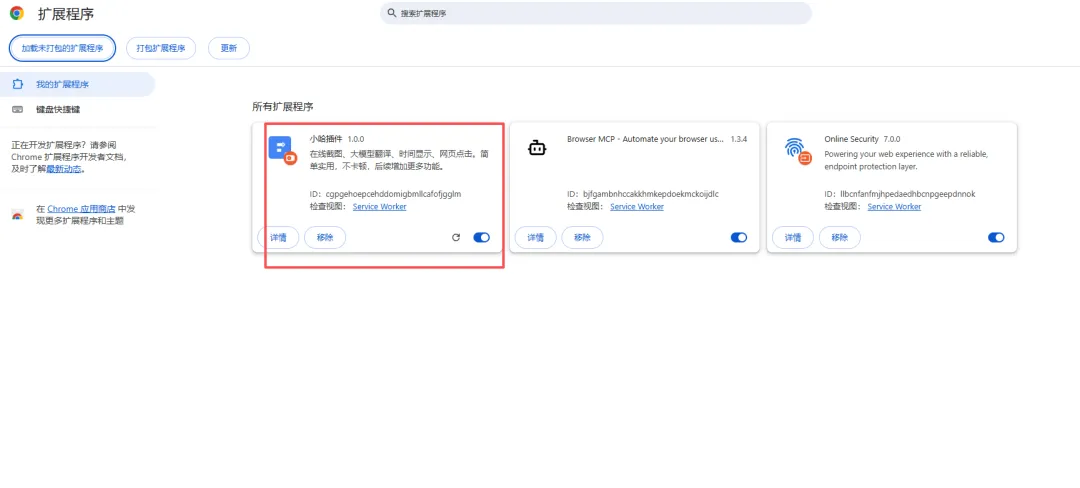The image size is (1080, 488).
Task: Click the 小哈插件 extension icon
Action: (x=281, y=149)
